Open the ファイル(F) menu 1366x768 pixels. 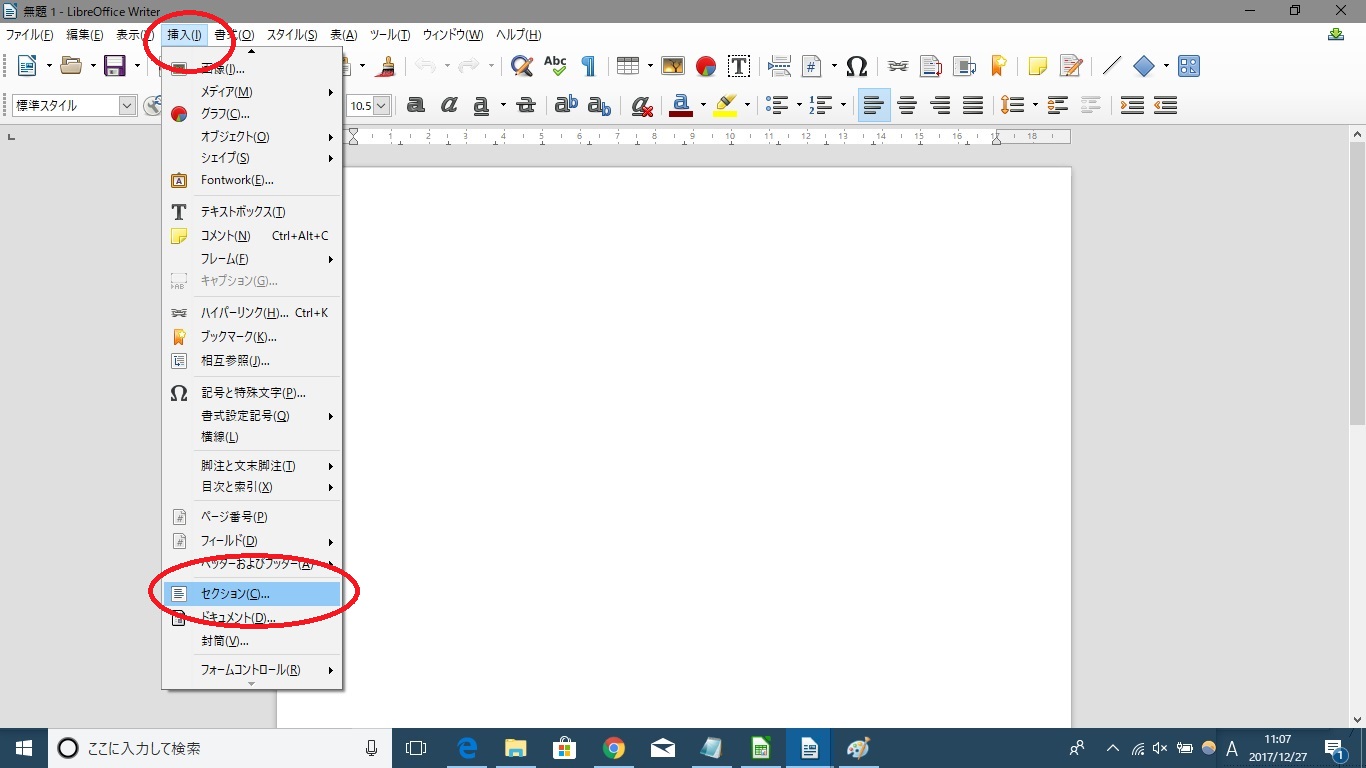click(30, 35)
